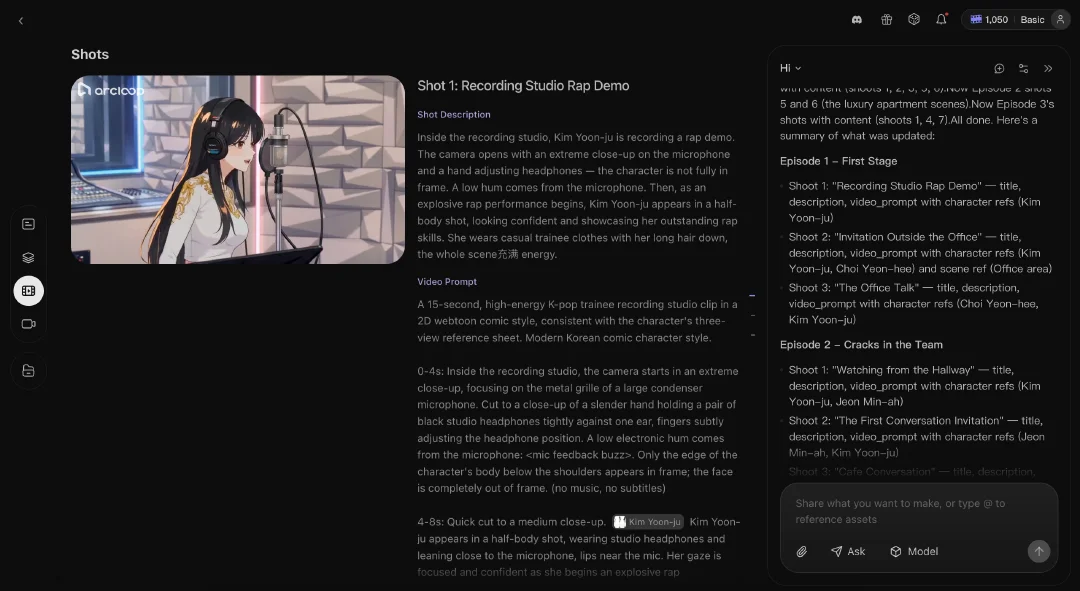Click the "0-4s:" prompt paragraph
Viewport: 1080px width, 591px height.
click(577, 430)
